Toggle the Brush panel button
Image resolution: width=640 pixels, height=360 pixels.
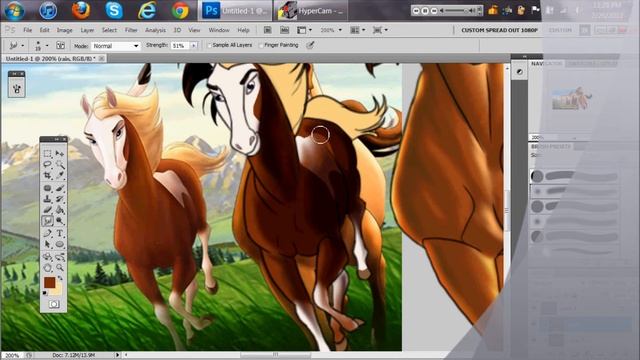click(x=60, y=45)
